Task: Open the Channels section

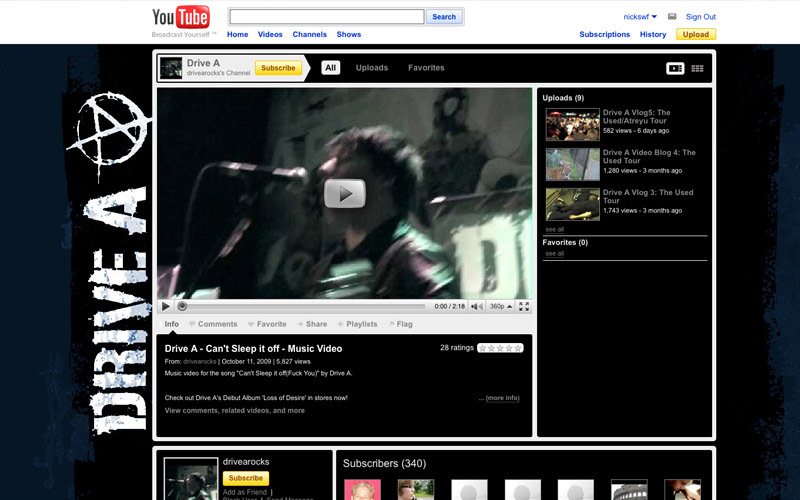Action: coord(309,34)
